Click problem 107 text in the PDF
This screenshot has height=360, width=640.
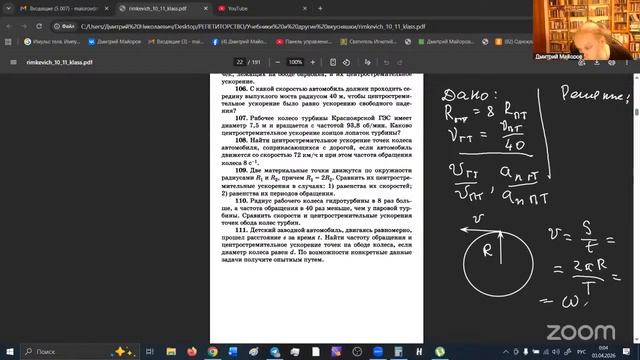tap(317, 125)
